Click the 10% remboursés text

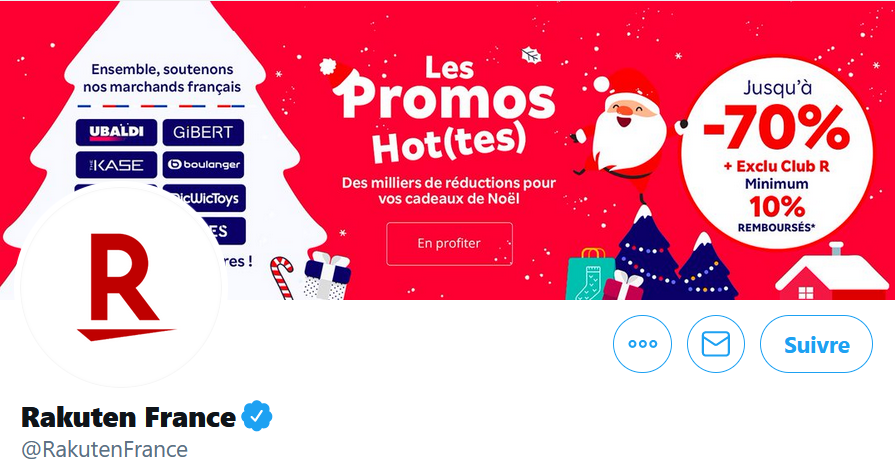[x=776, y=214]
